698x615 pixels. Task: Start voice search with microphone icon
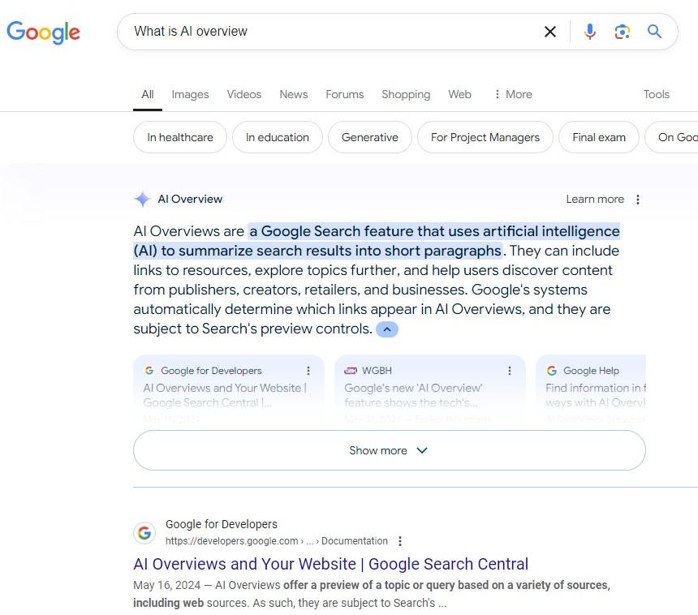click(590, 32)
